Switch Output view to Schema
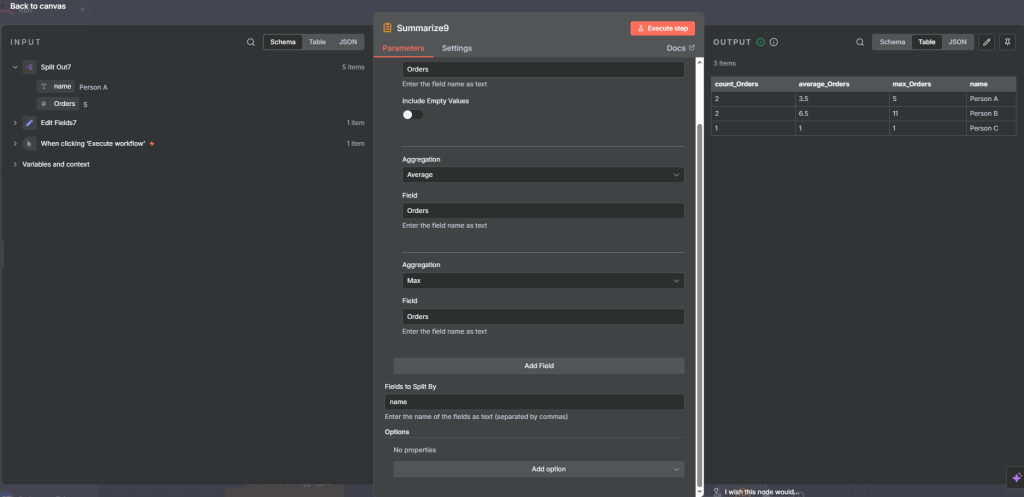The width and height of the screenshot is (1024, 497). [x=892, y=42]
